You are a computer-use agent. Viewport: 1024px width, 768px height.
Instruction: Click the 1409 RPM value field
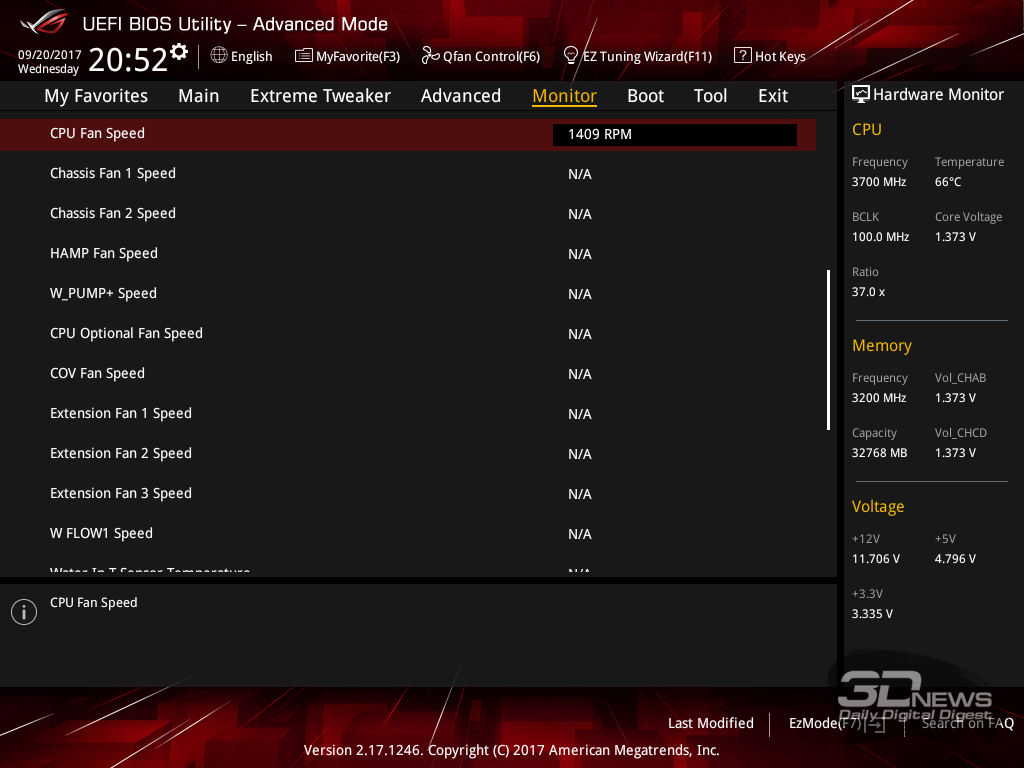tap(675, 135)
